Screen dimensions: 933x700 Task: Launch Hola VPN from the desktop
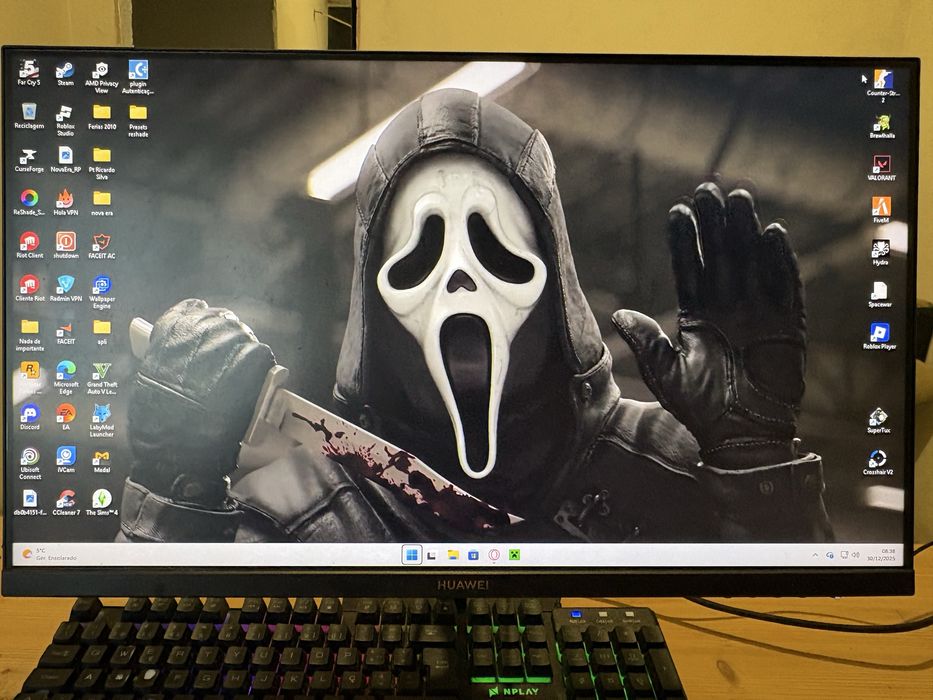(65, 203)
